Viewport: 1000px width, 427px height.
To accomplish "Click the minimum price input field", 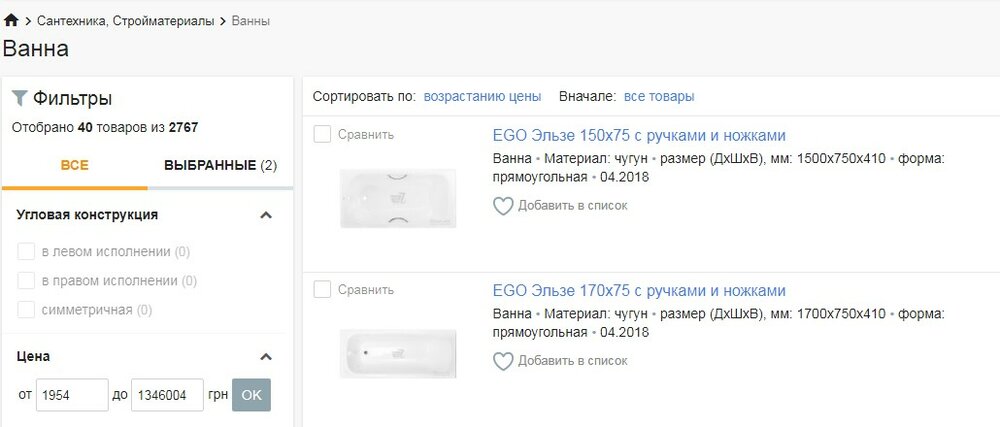I will [72, 395].
